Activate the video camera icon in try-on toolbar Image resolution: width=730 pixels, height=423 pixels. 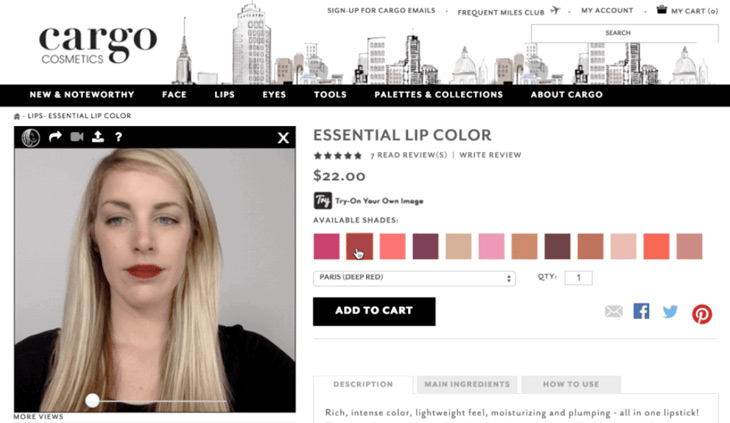(x=77, y=137)
